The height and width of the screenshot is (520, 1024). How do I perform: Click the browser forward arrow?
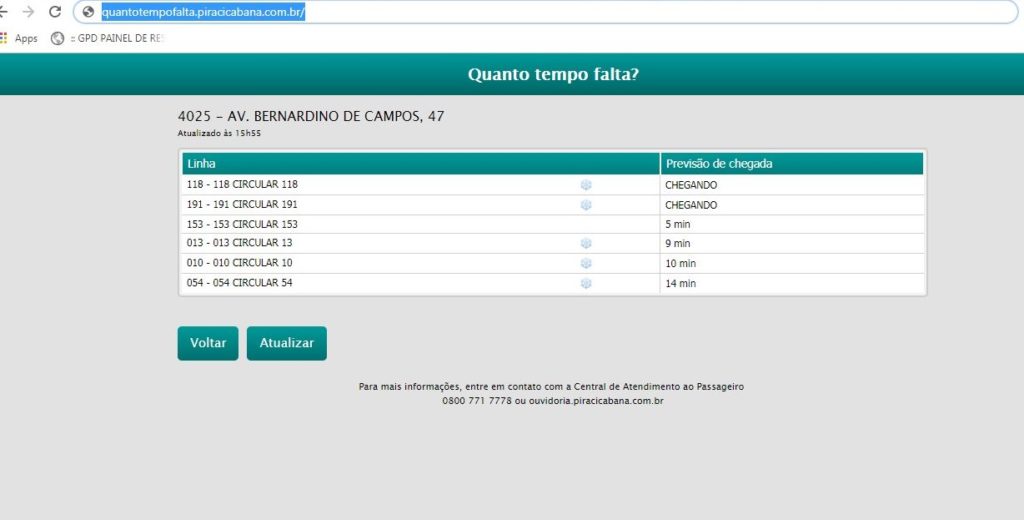coord(28,12)
